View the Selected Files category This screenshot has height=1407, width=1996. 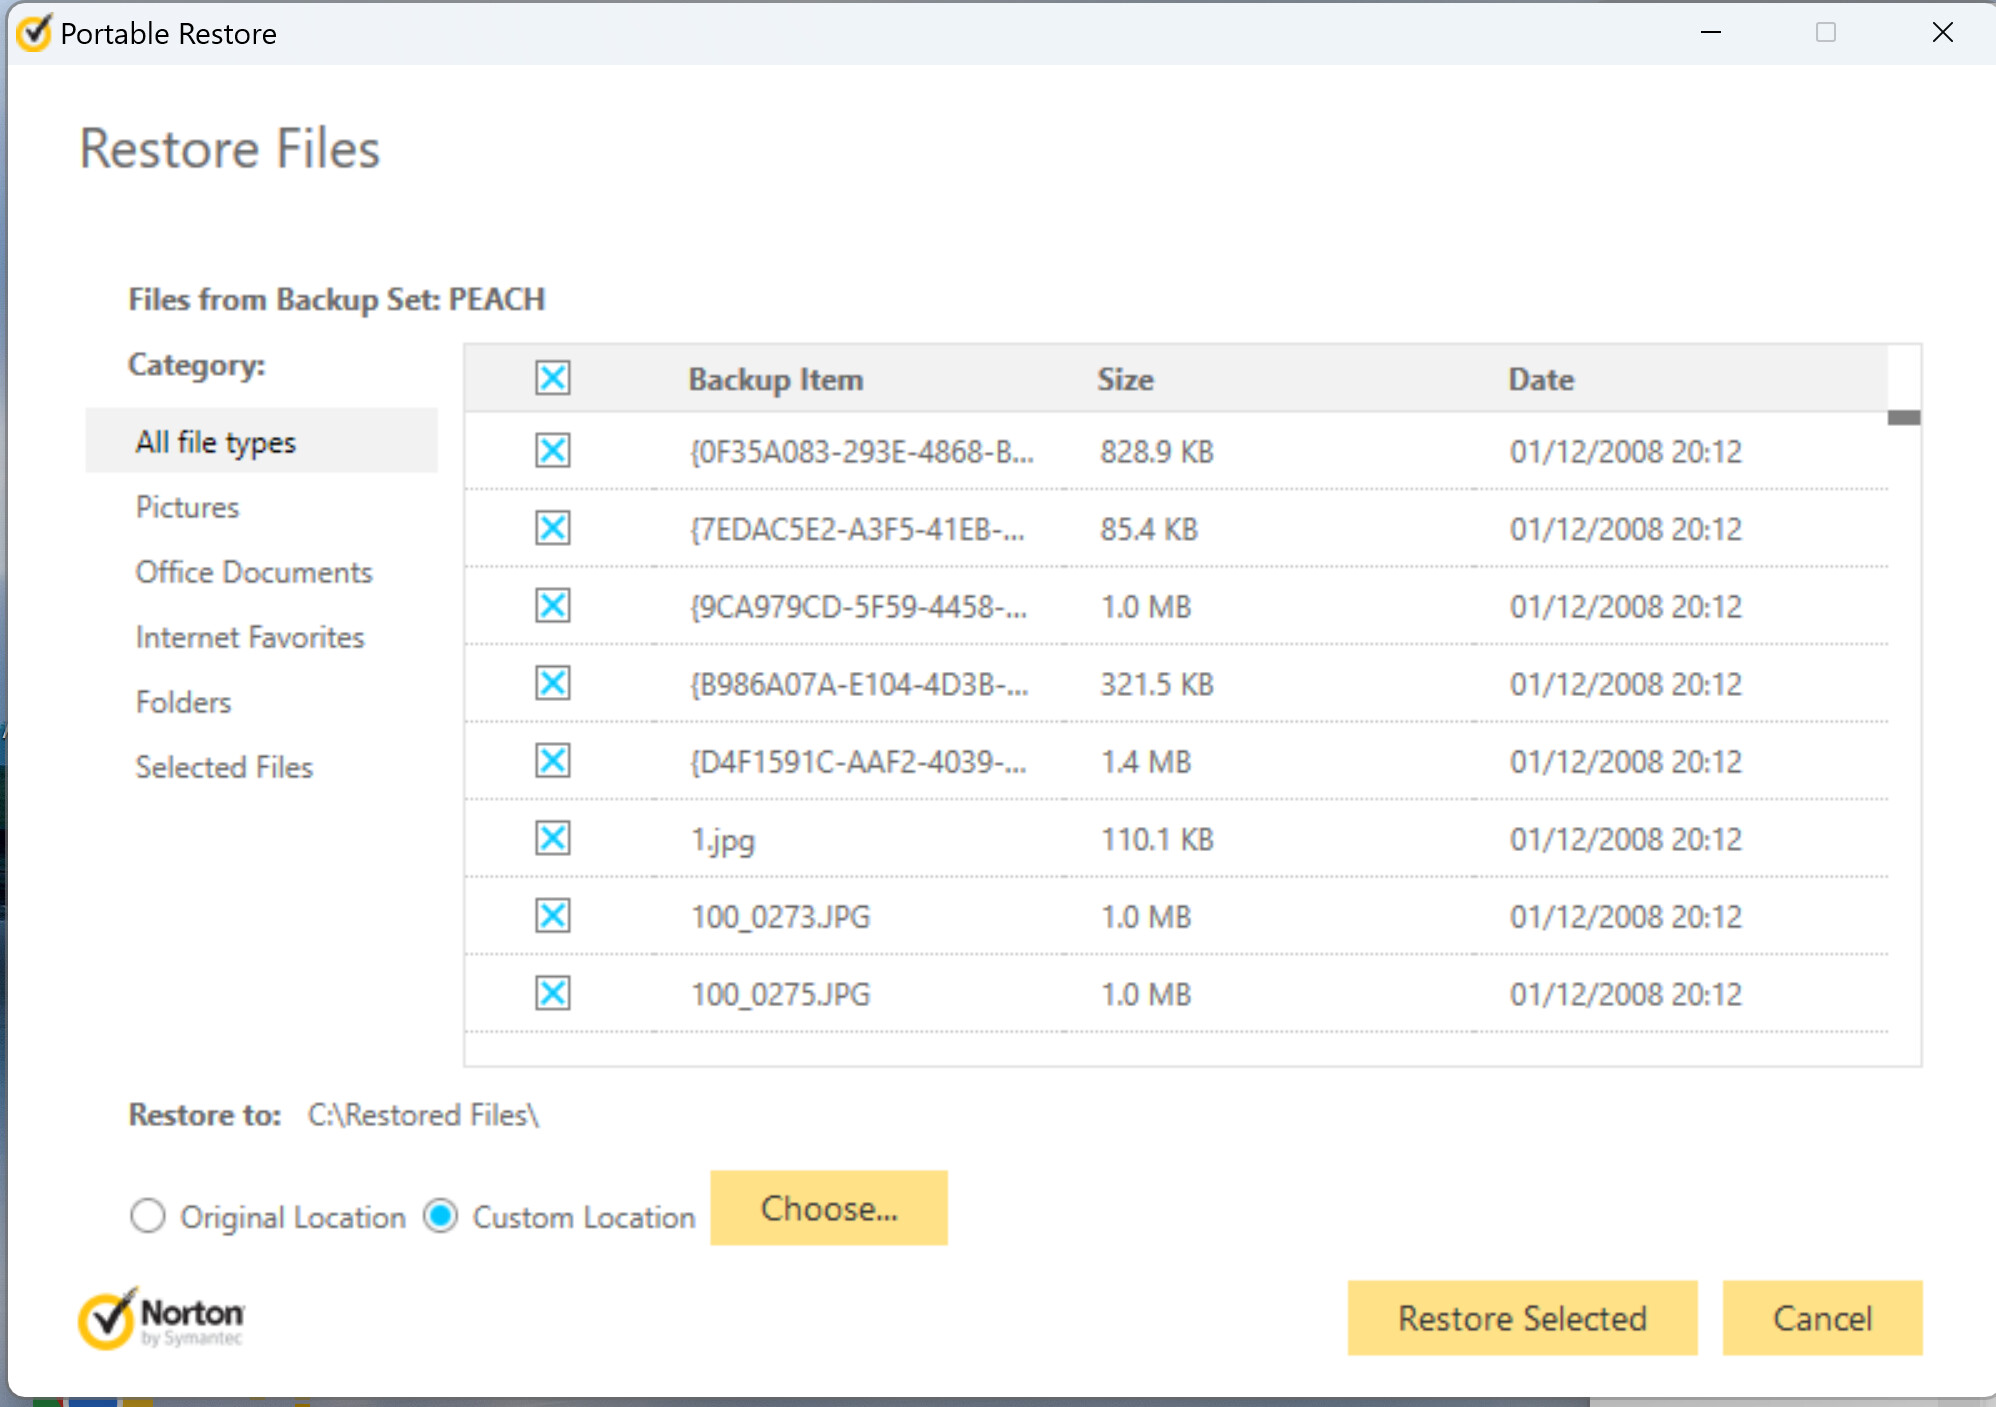(x=224, y=767)
